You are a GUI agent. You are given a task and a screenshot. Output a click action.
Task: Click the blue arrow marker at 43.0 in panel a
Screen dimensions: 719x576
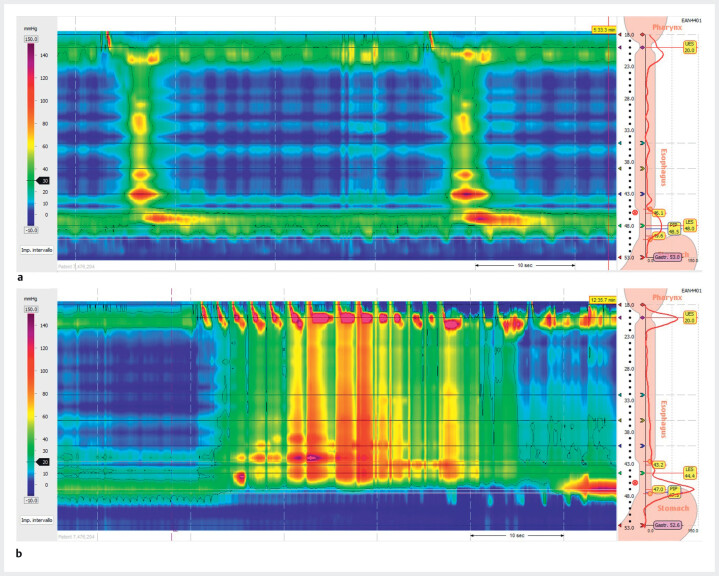[x=642, y=194]
